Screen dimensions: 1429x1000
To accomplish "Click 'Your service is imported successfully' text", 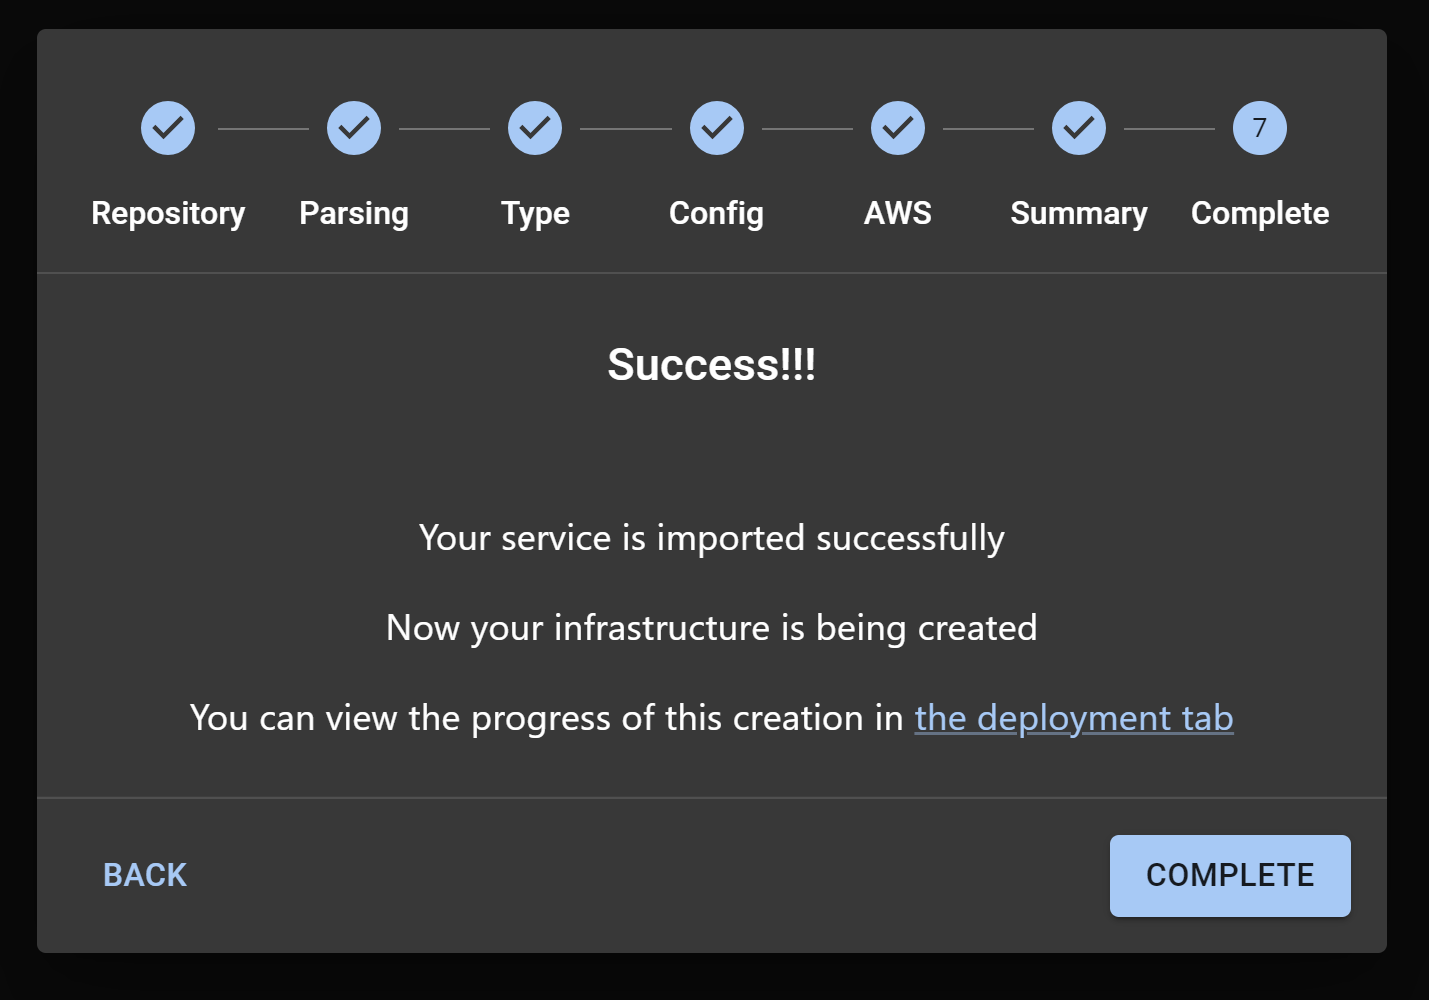I will pos(712,538).
